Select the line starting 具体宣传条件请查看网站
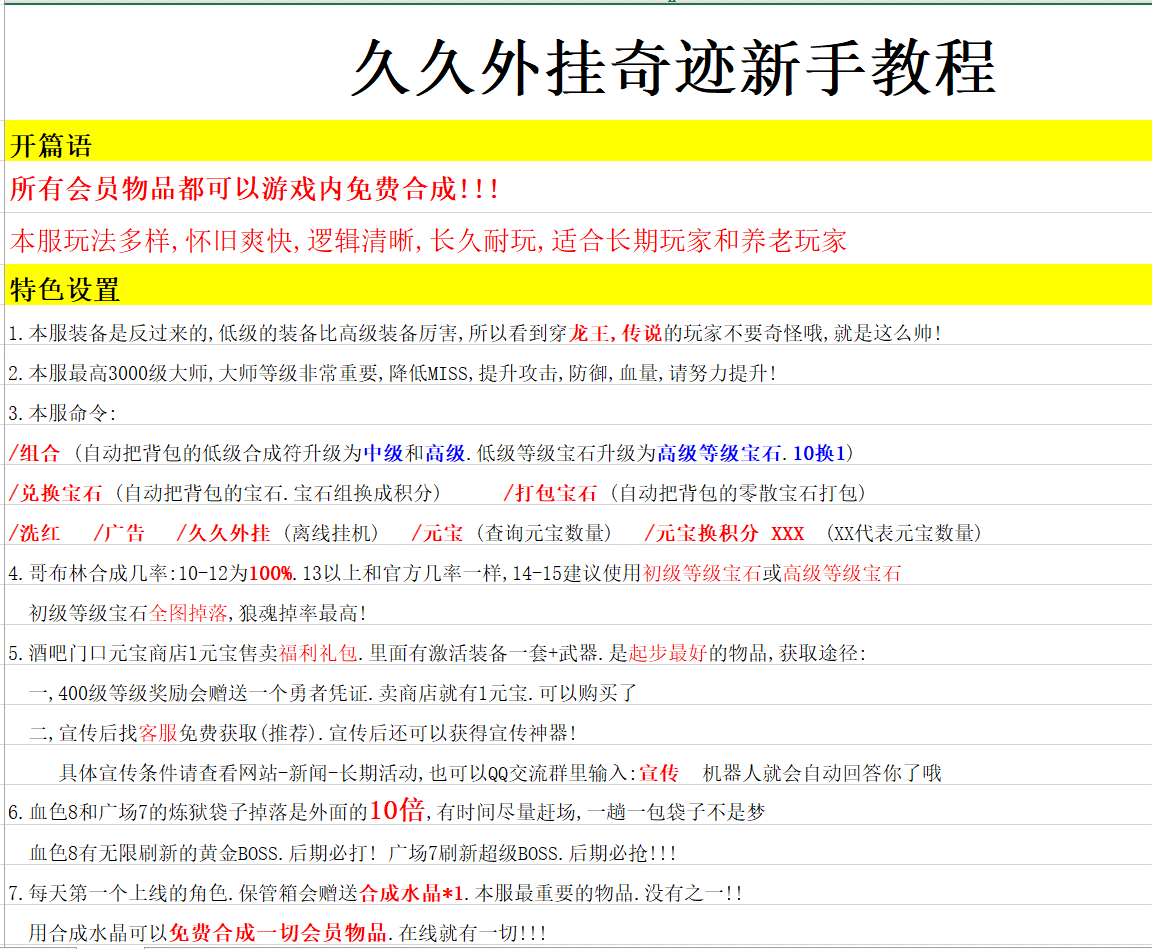The image size is (1152, 949). (500, 773)
